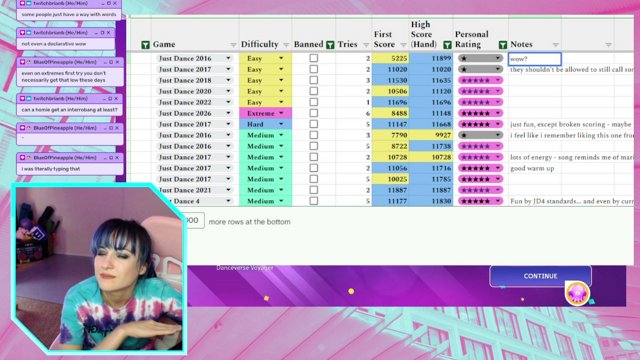The image size is (640, 360).
Task: Select the note starting 'Fun by JD4 standards'
Action: pos(571,201)
